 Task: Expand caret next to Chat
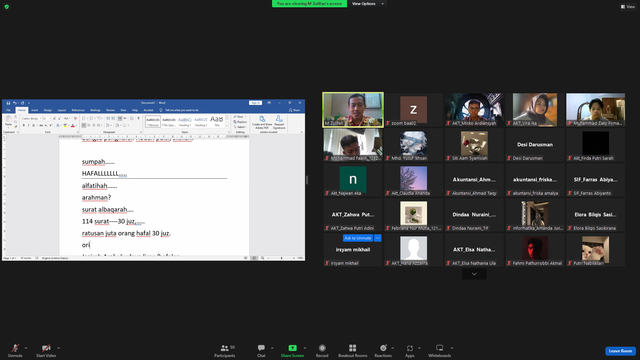coord(272,348)
